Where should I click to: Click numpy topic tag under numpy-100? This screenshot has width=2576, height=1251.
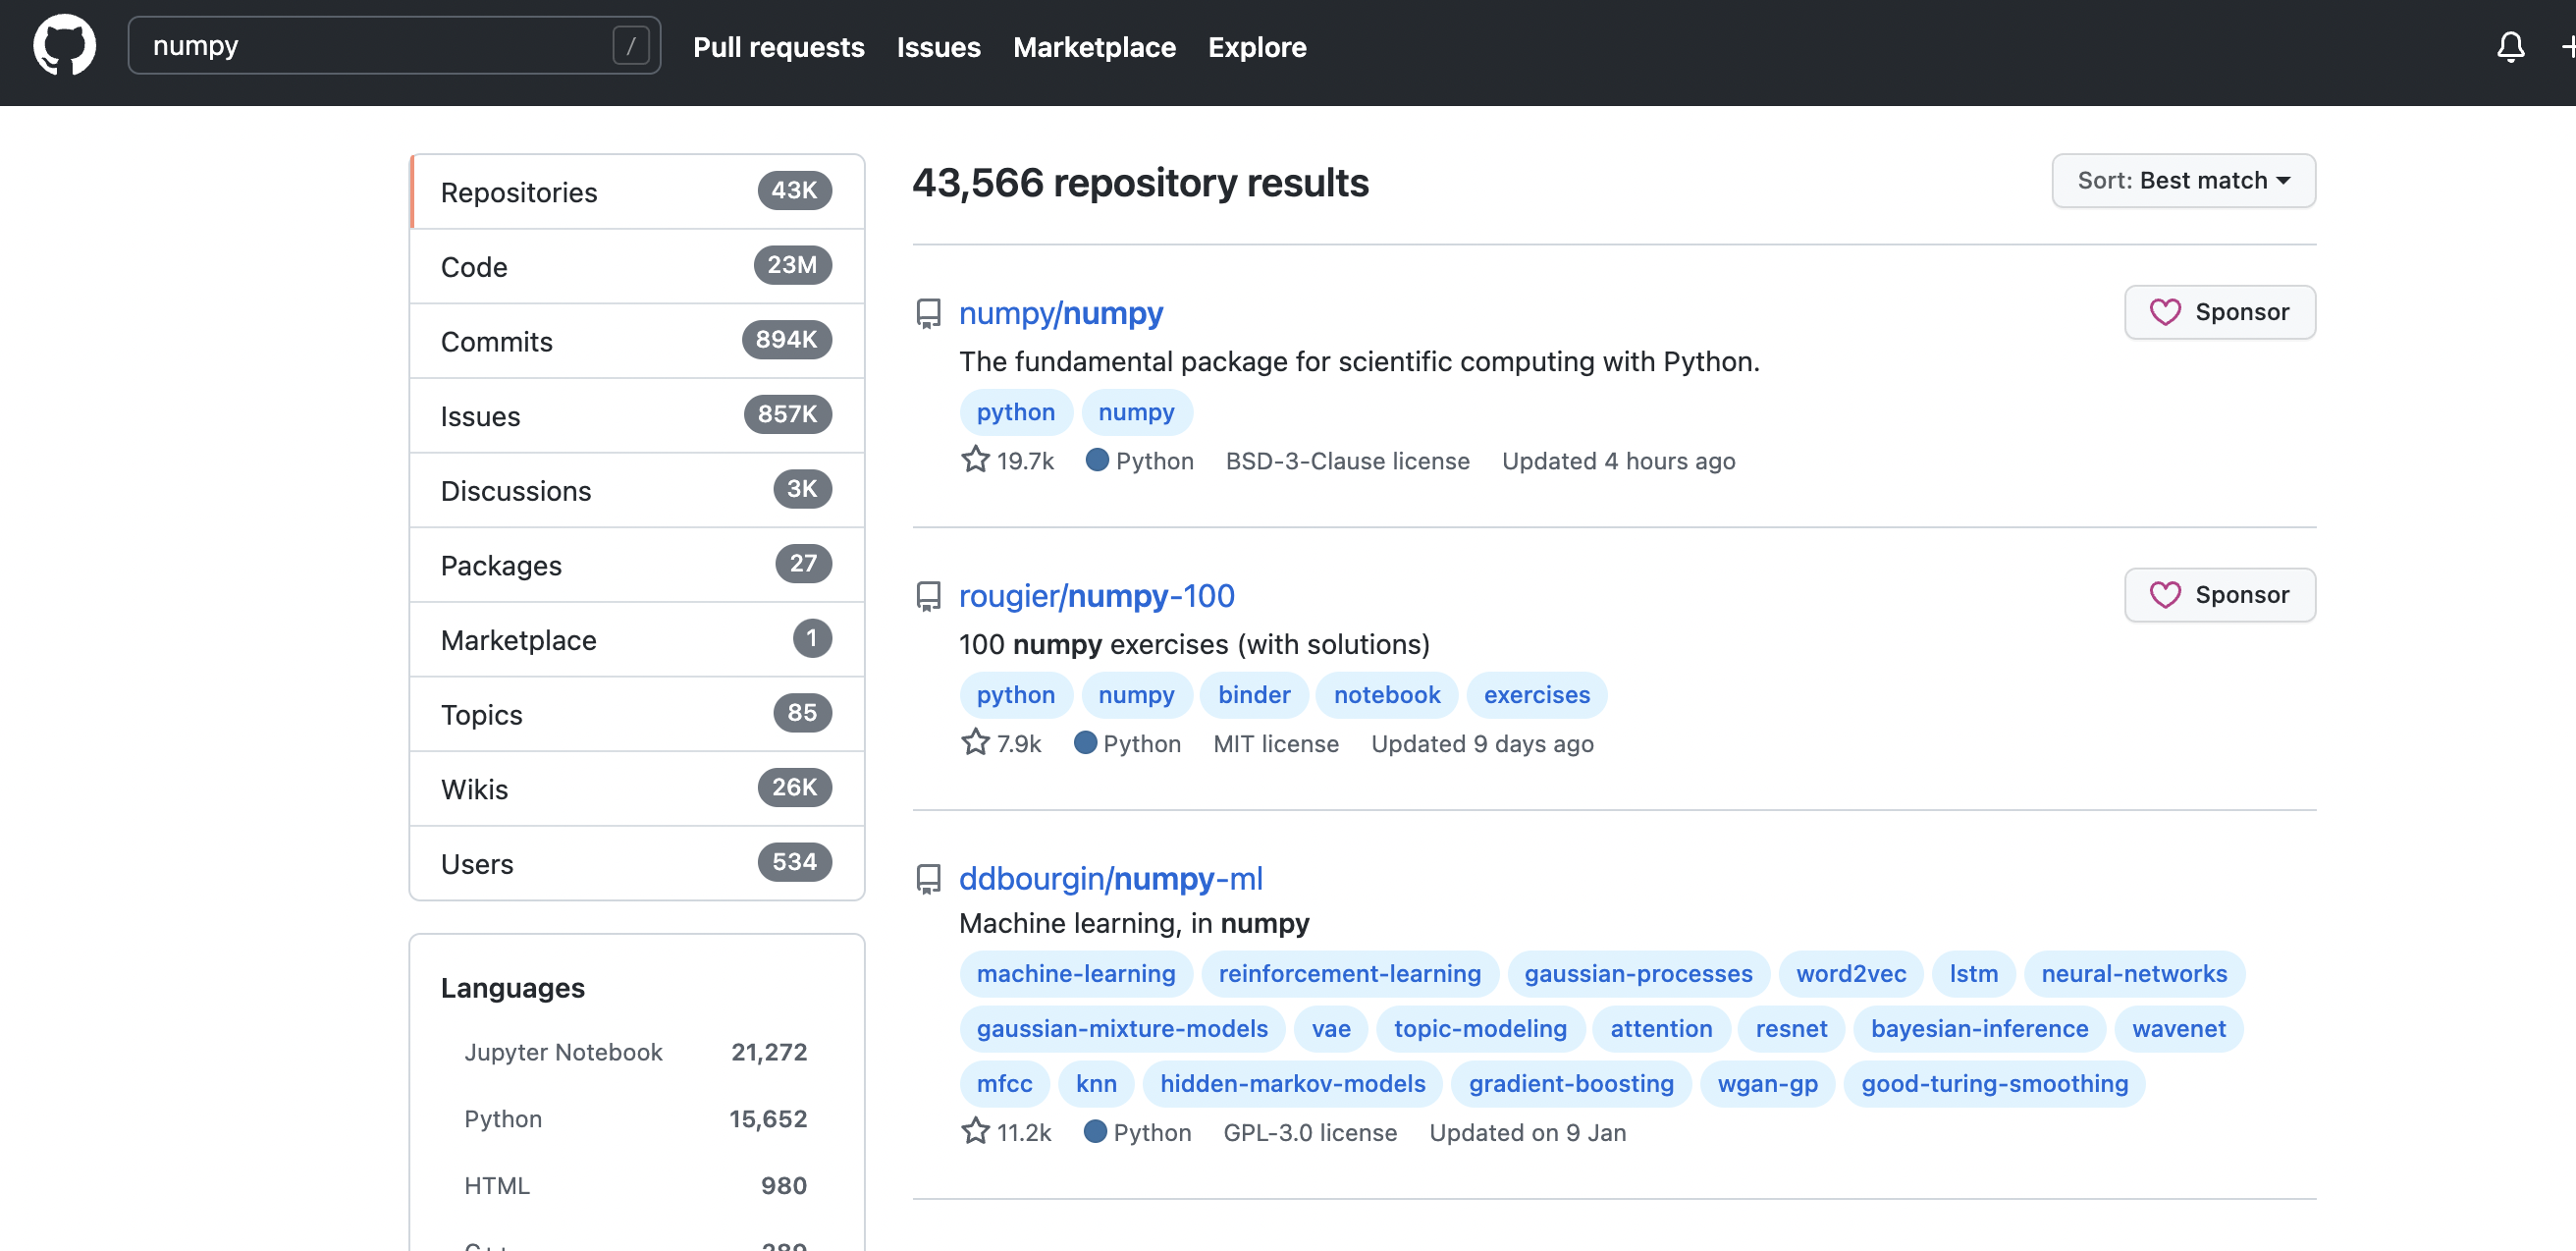coord(1136,695)
